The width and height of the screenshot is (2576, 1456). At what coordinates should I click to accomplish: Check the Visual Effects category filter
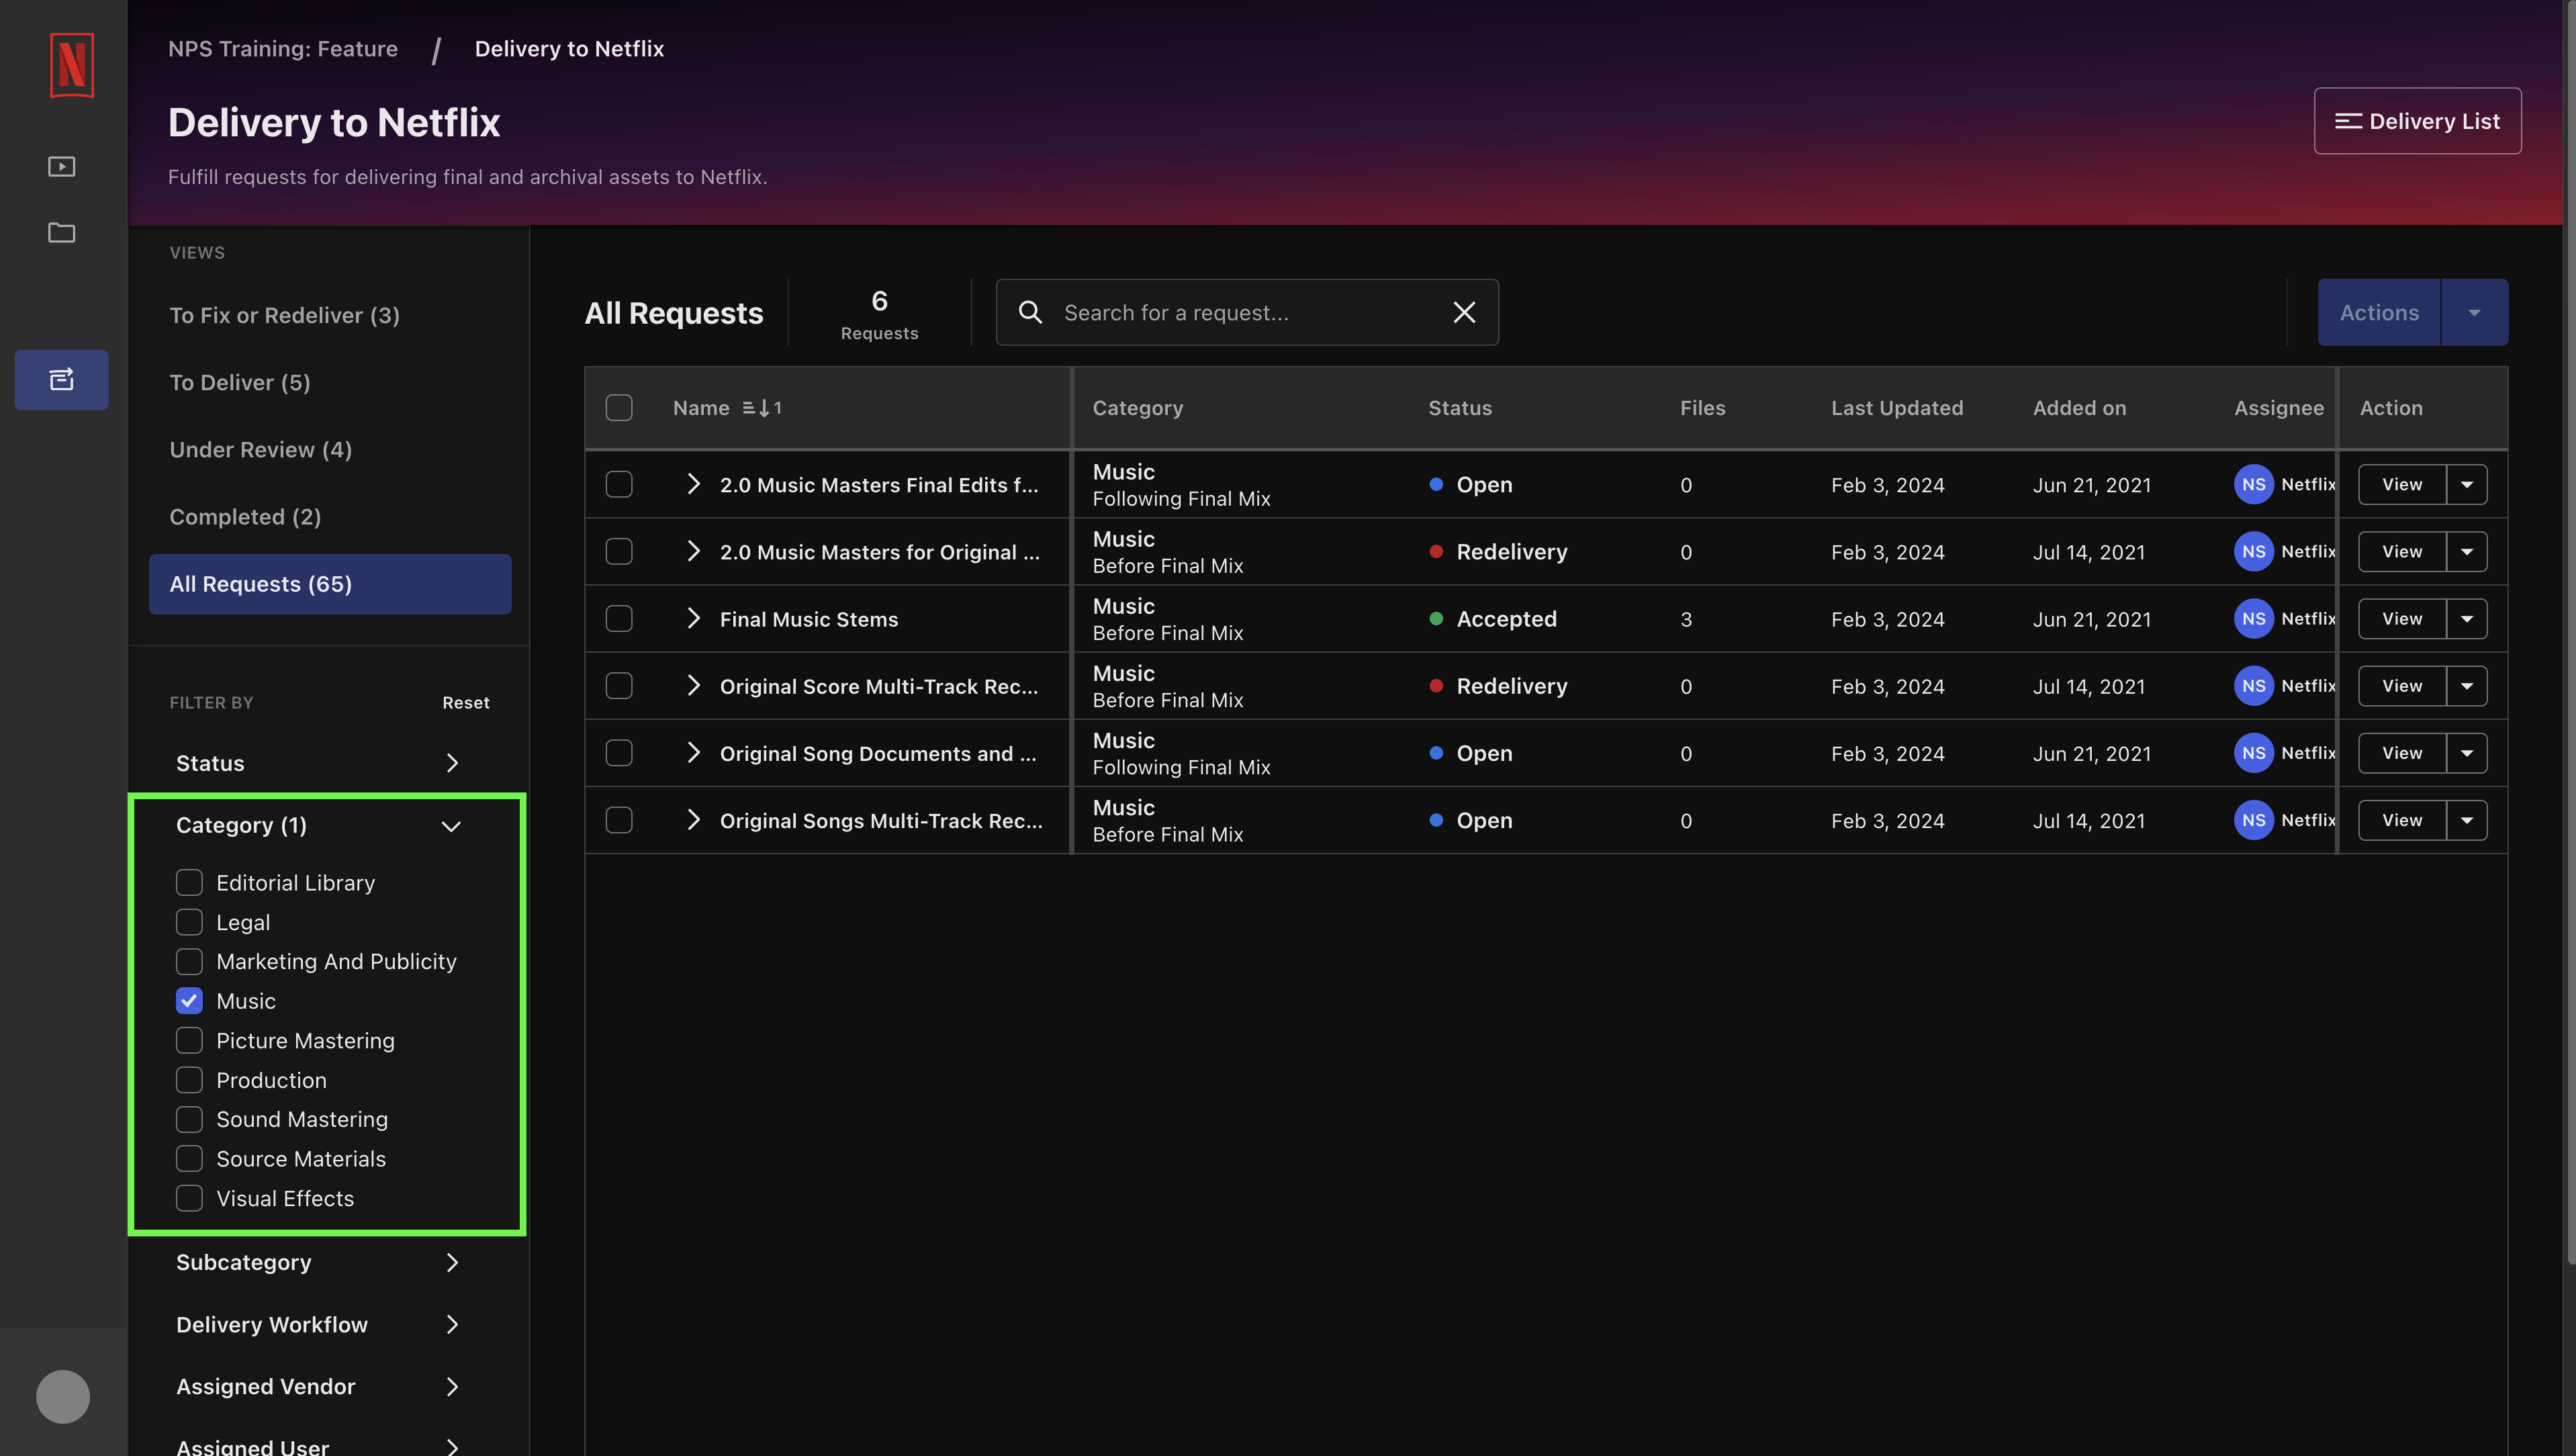coord(189,1198)
